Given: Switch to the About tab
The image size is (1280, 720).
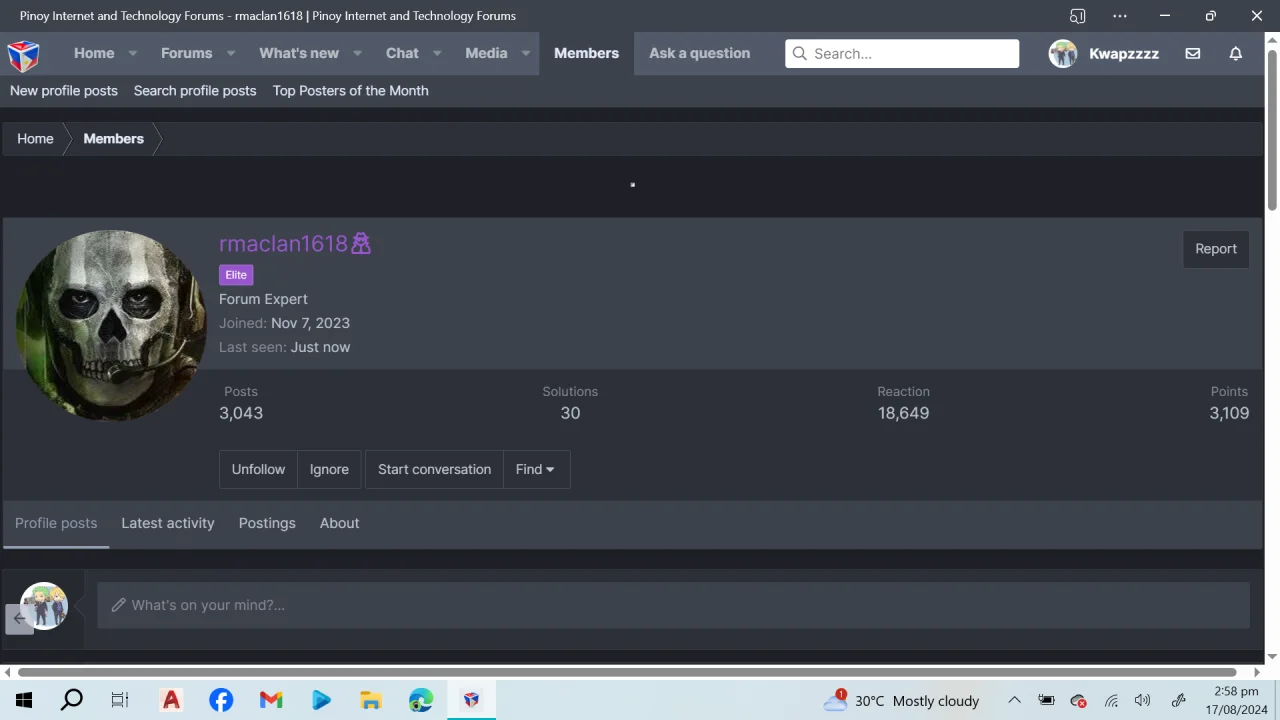Looking at the screenshot, I should (x=339, y=523).
